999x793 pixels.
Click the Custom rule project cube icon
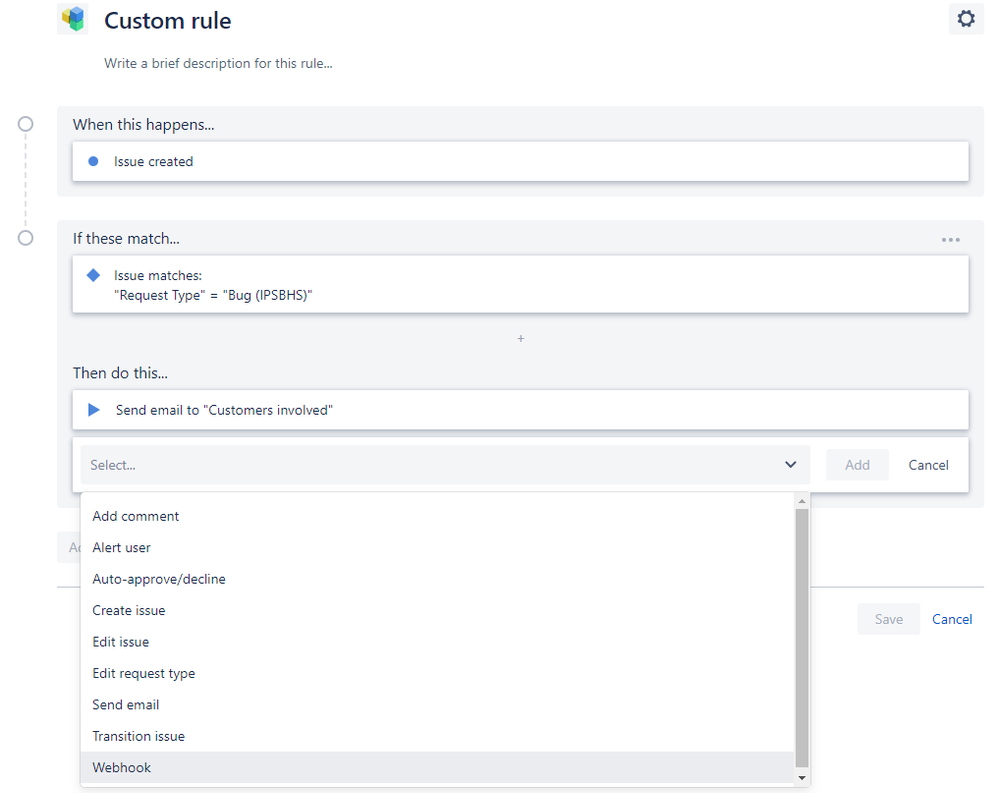[73, 18]
